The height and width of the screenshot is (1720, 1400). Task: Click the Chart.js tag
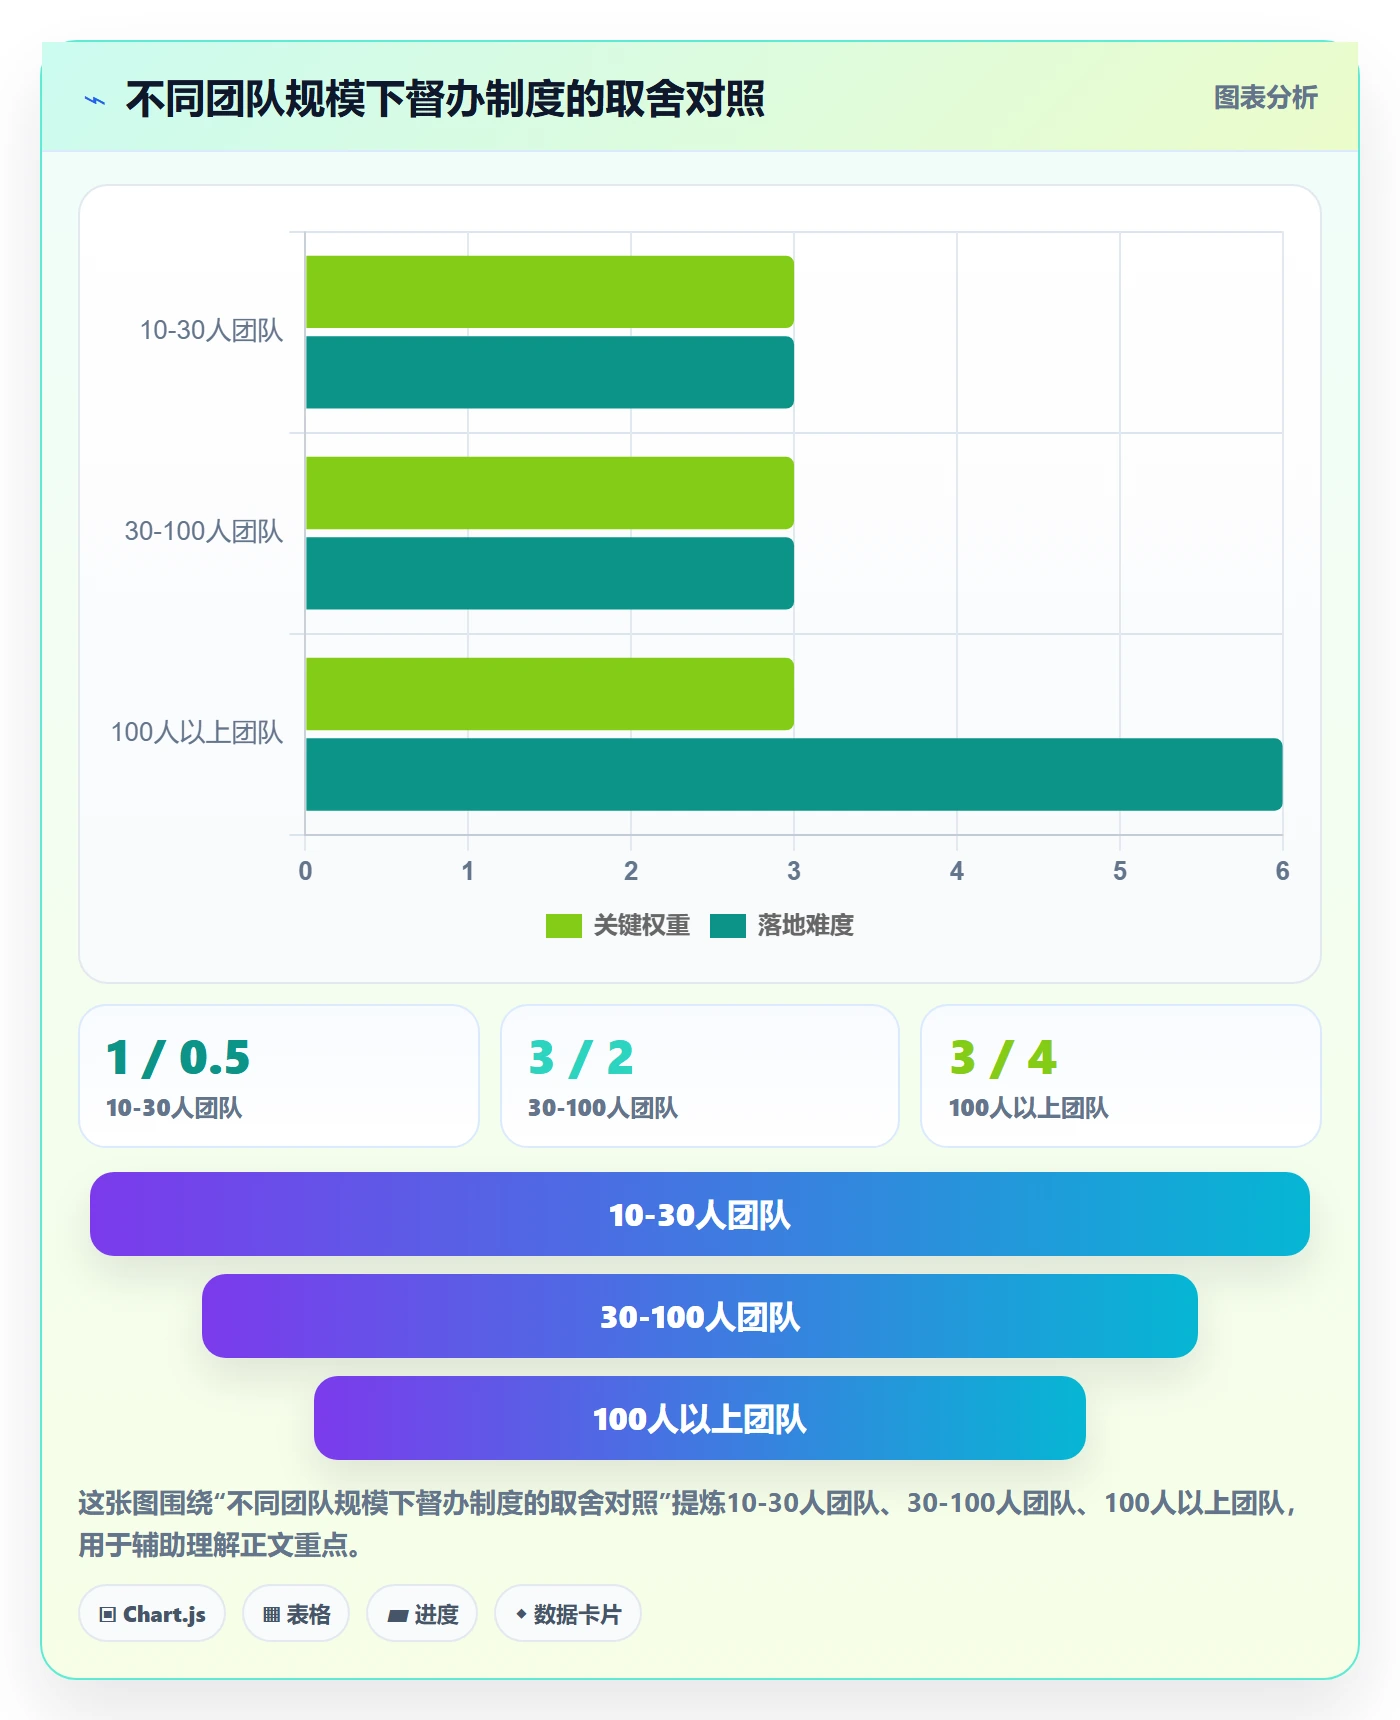click(x=152, y=1614)
